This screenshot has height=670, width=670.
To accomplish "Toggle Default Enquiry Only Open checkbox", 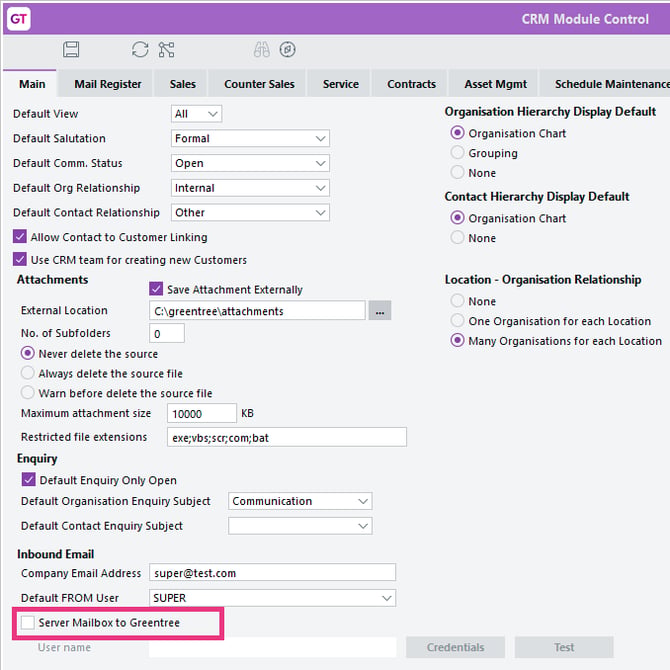I will (x=29, y=479).
